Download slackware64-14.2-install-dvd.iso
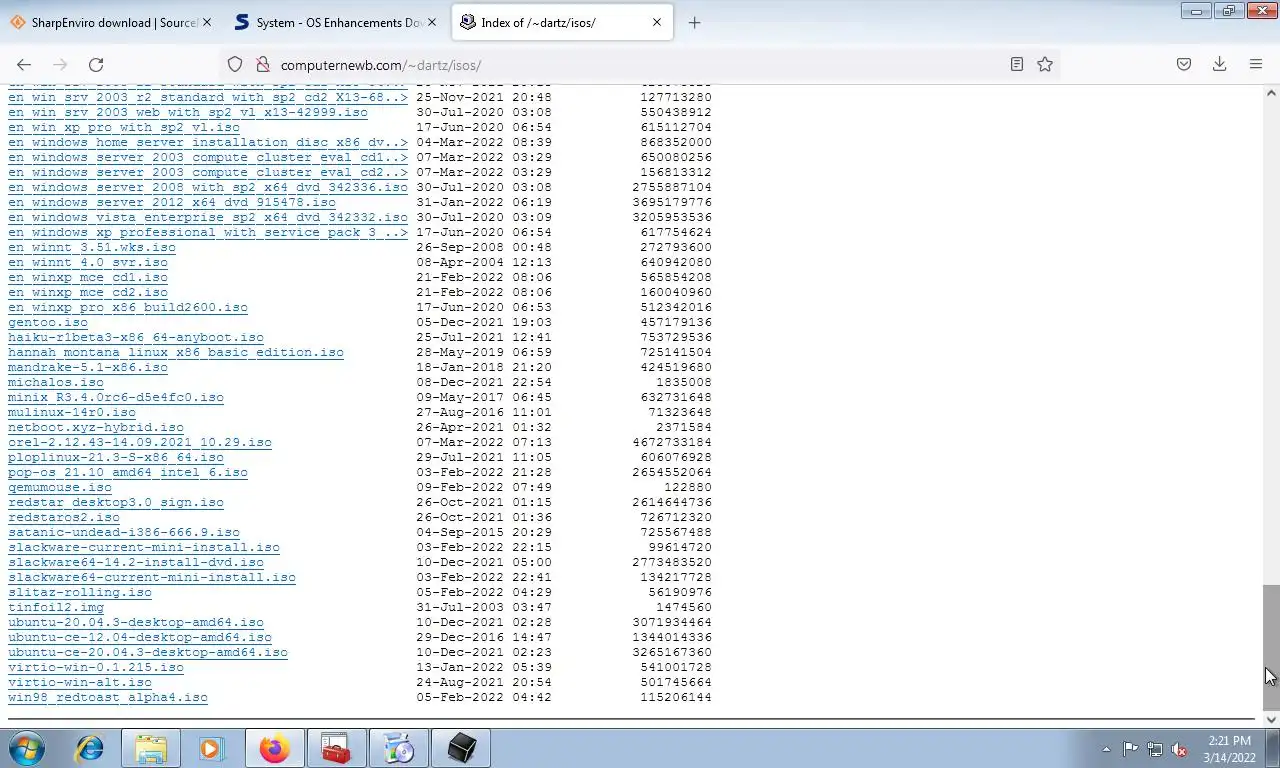Screen dimensions: 1280x768 pos(136,562)
